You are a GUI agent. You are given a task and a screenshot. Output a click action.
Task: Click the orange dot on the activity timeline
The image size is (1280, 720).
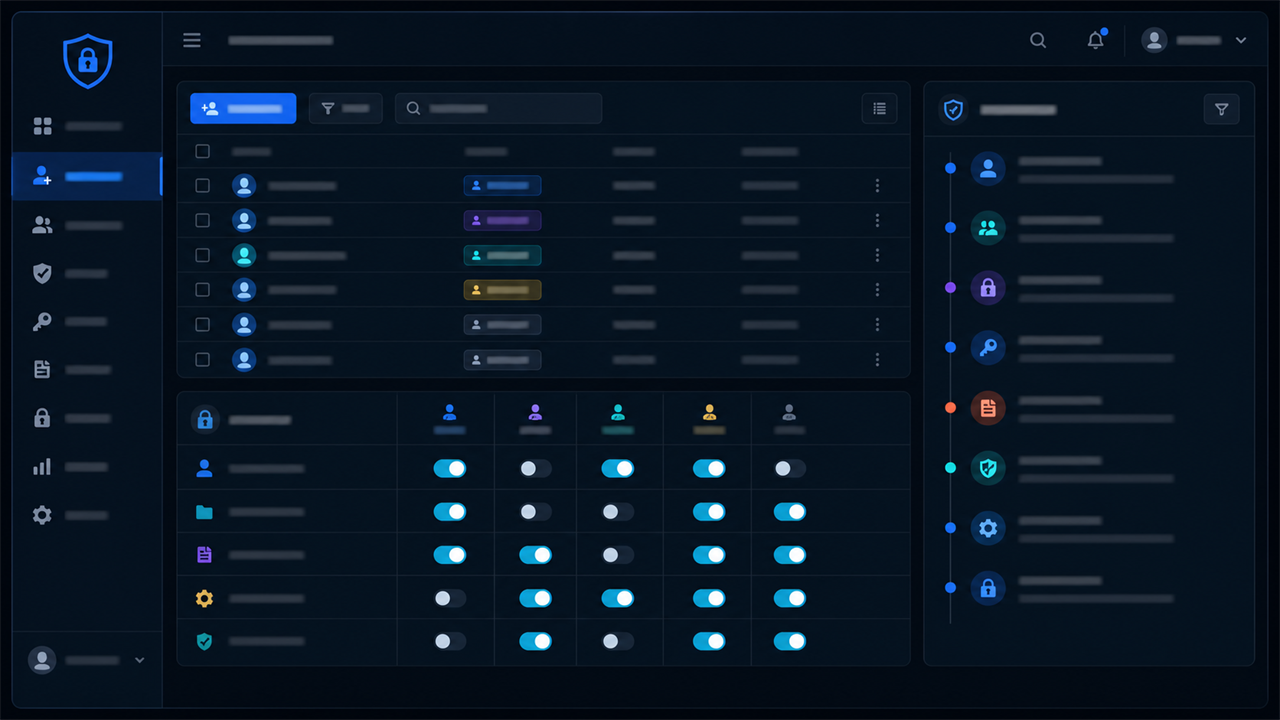click(950, 407)
